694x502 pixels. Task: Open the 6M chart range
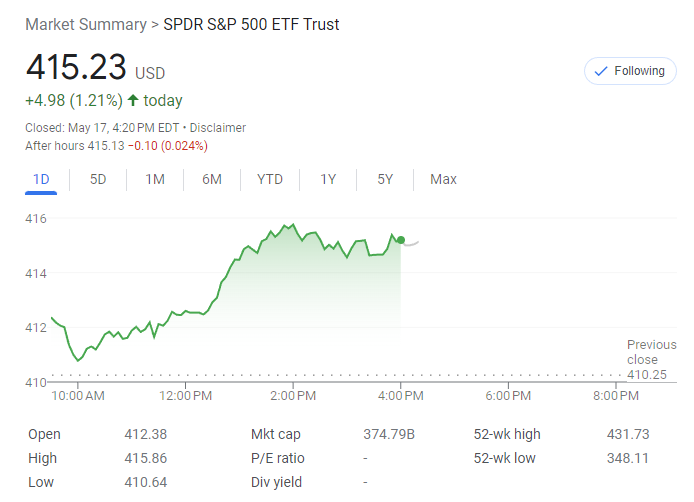click(x=212, y=179)
